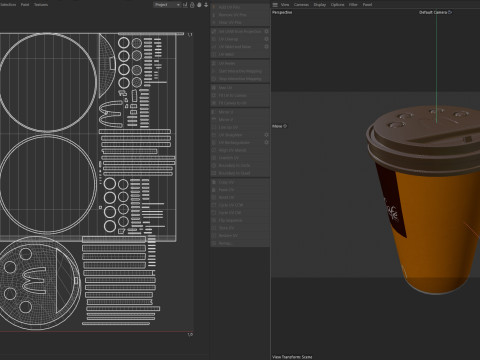Click the round globe icon in the UV editor header

pyautogui.click(x=199, y=5)
